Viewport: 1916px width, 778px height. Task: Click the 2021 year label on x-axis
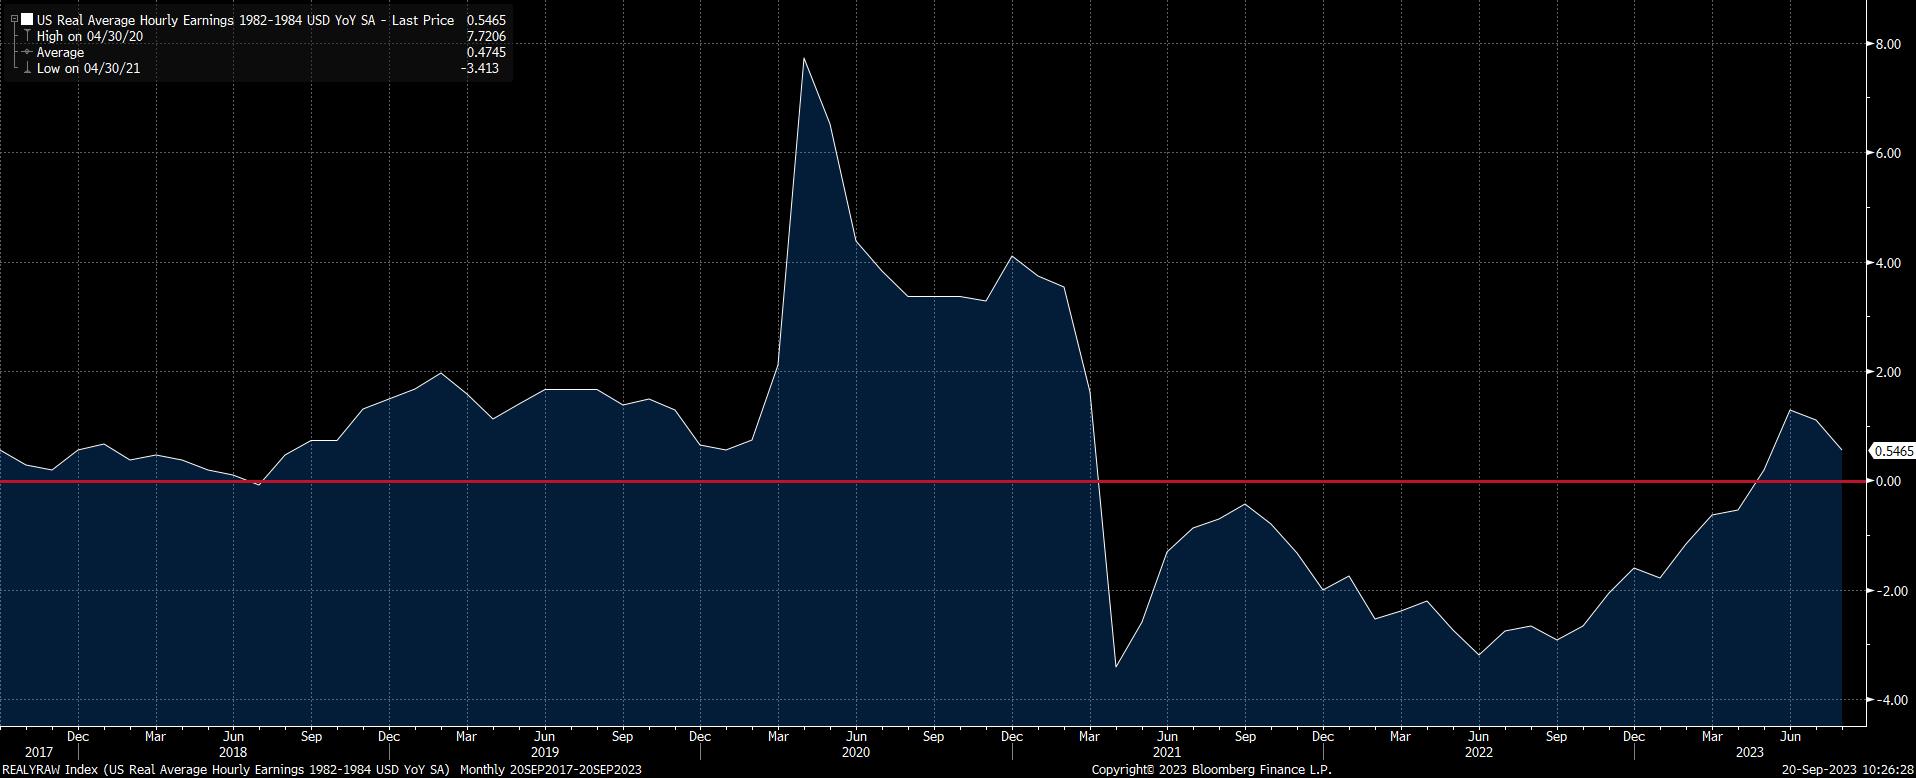point(1167,752)
